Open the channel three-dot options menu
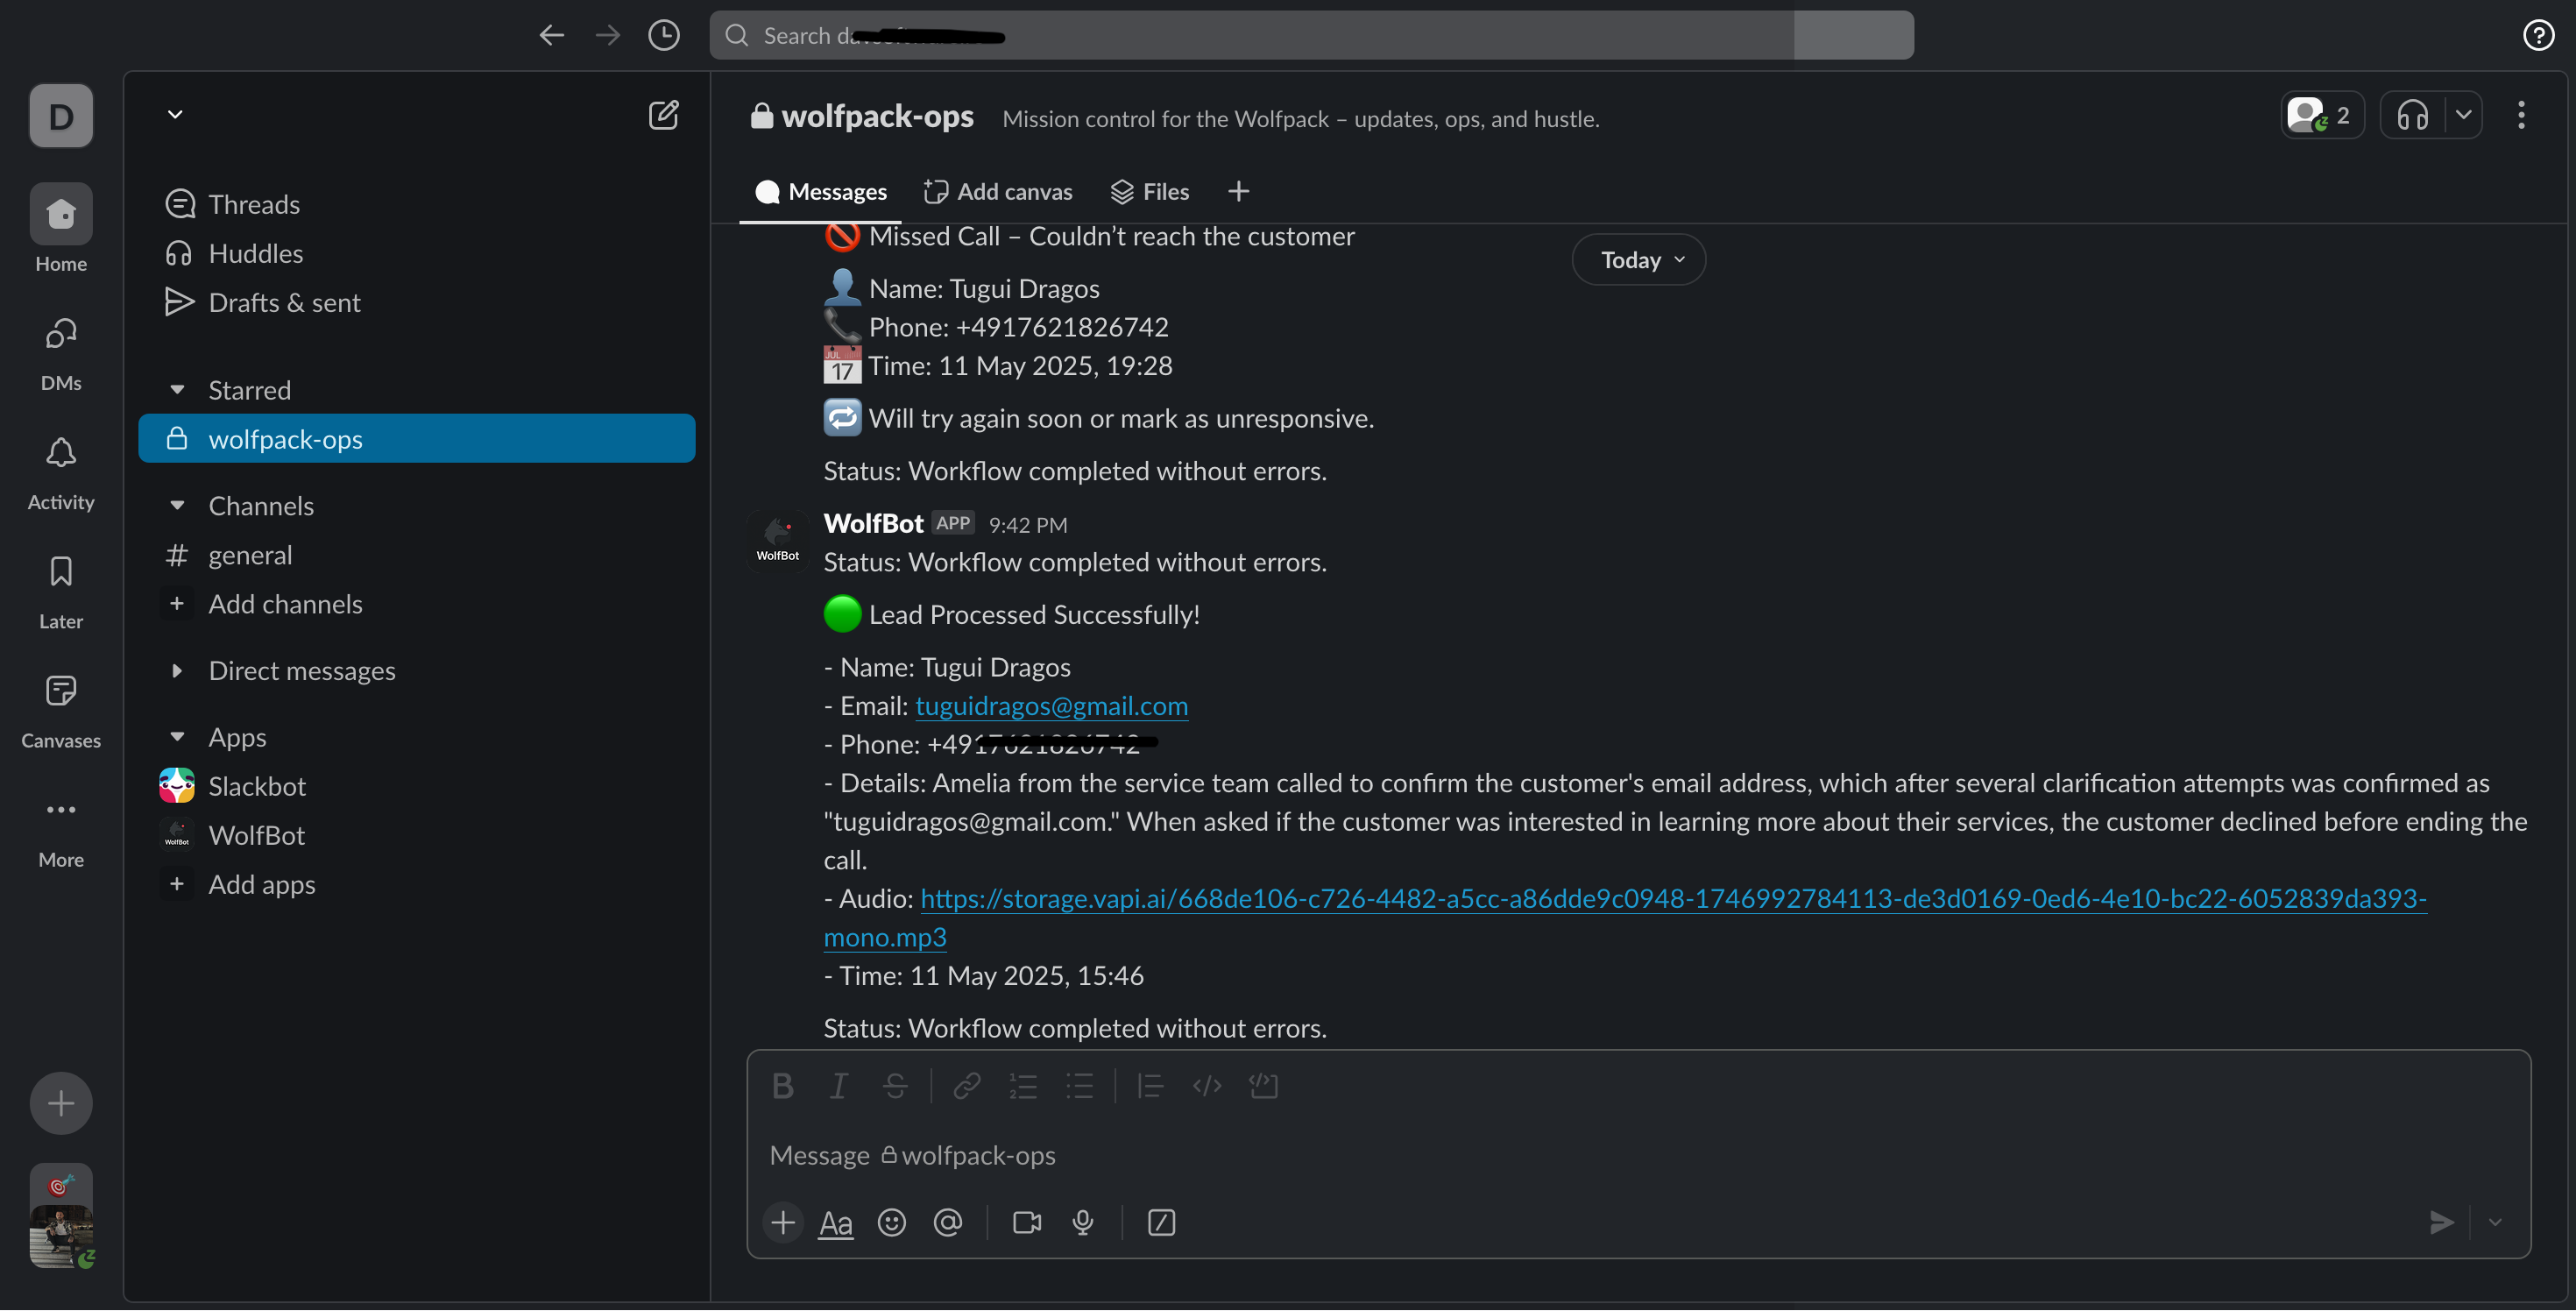Image resolution: width=2576 pixels, height=1311 pixels. pos(2521,116)
